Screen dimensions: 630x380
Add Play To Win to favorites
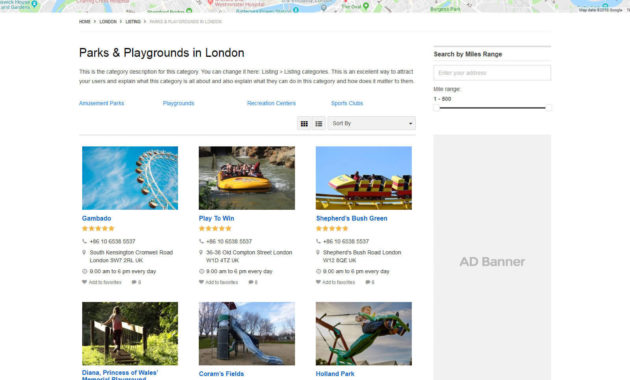(219, 282)
